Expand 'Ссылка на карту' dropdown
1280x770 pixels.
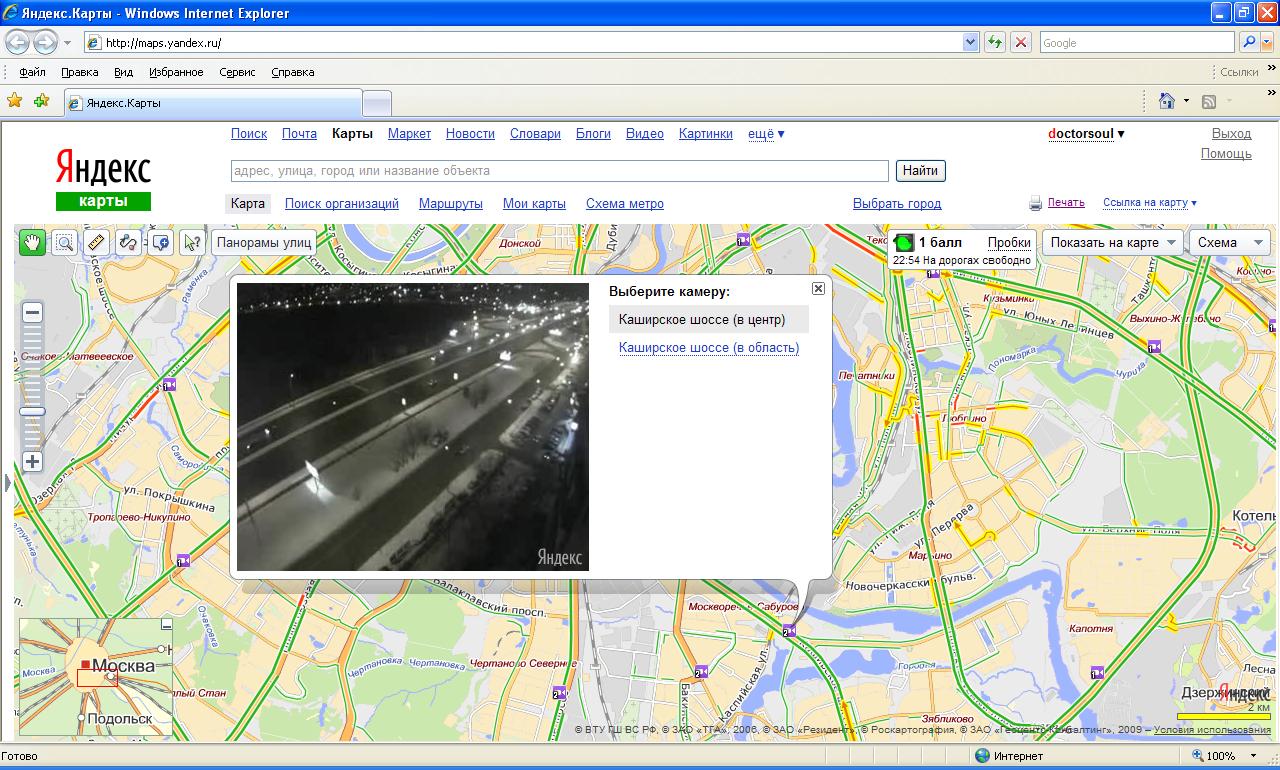(1150, 203)
